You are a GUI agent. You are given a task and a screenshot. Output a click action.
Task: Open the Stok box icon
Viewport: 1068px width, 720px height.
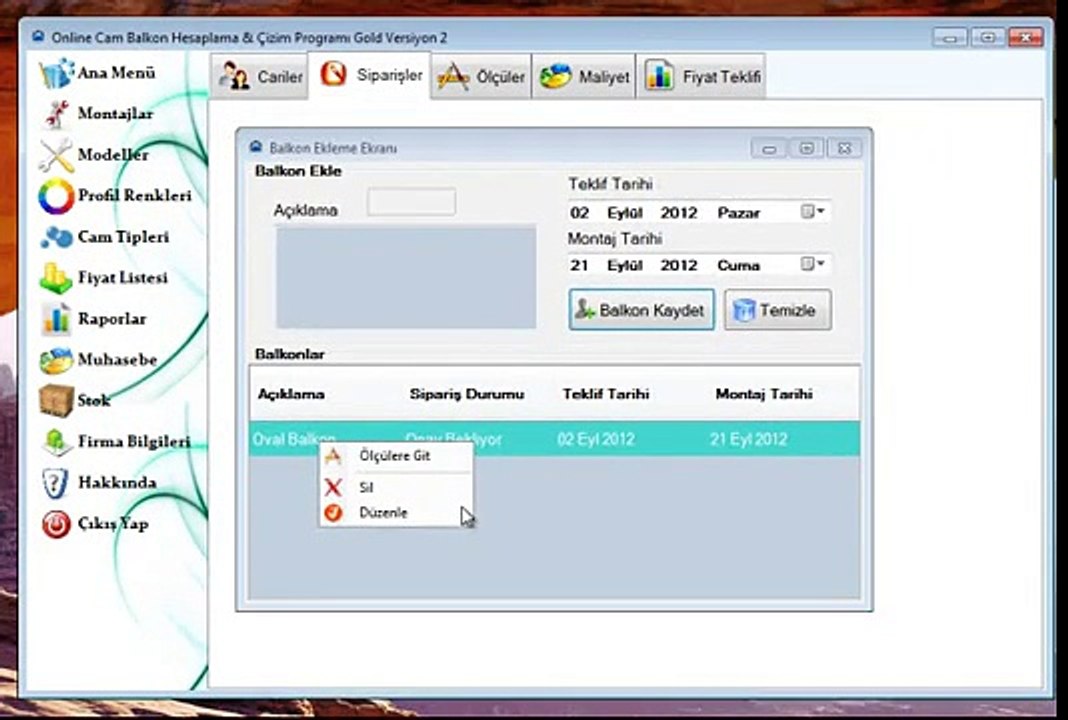[x=56, y=401]
